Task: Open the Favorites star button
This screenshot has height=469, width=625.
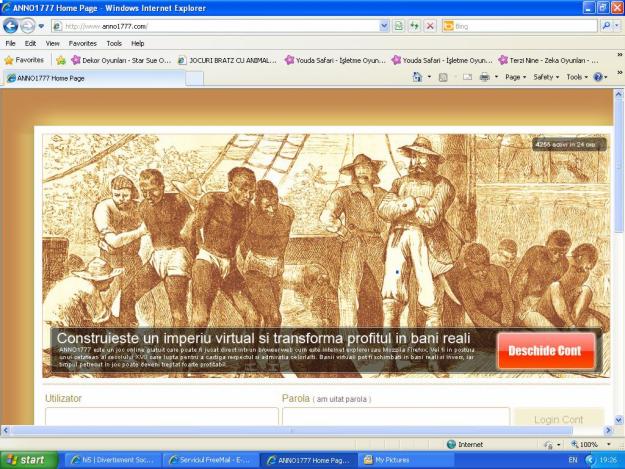Action: click(24, 60)
